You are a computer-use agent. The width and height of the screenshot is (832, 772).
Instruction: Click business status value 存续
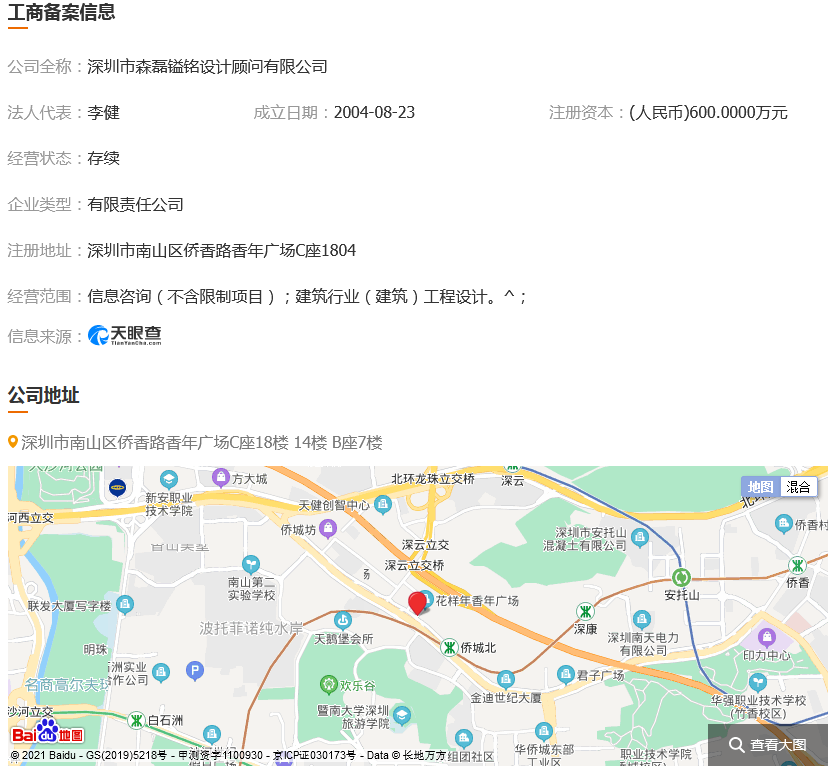(x=103, y=158)
